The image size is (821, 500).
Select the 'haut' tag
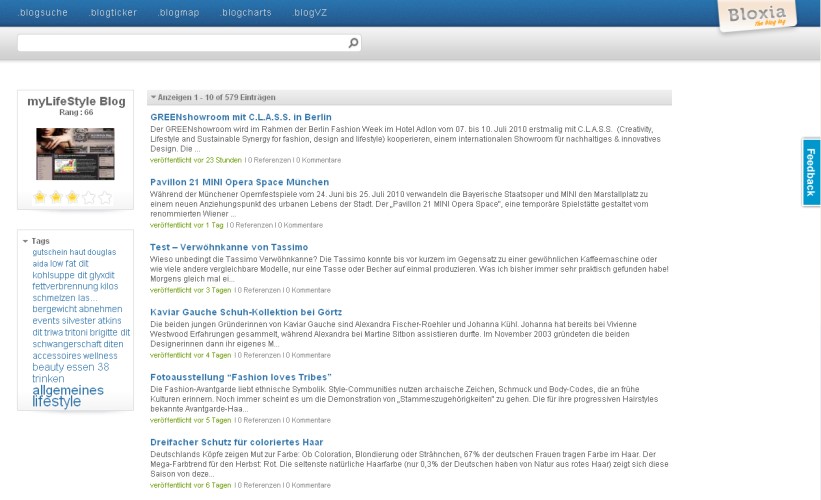[x=77, y=252]
